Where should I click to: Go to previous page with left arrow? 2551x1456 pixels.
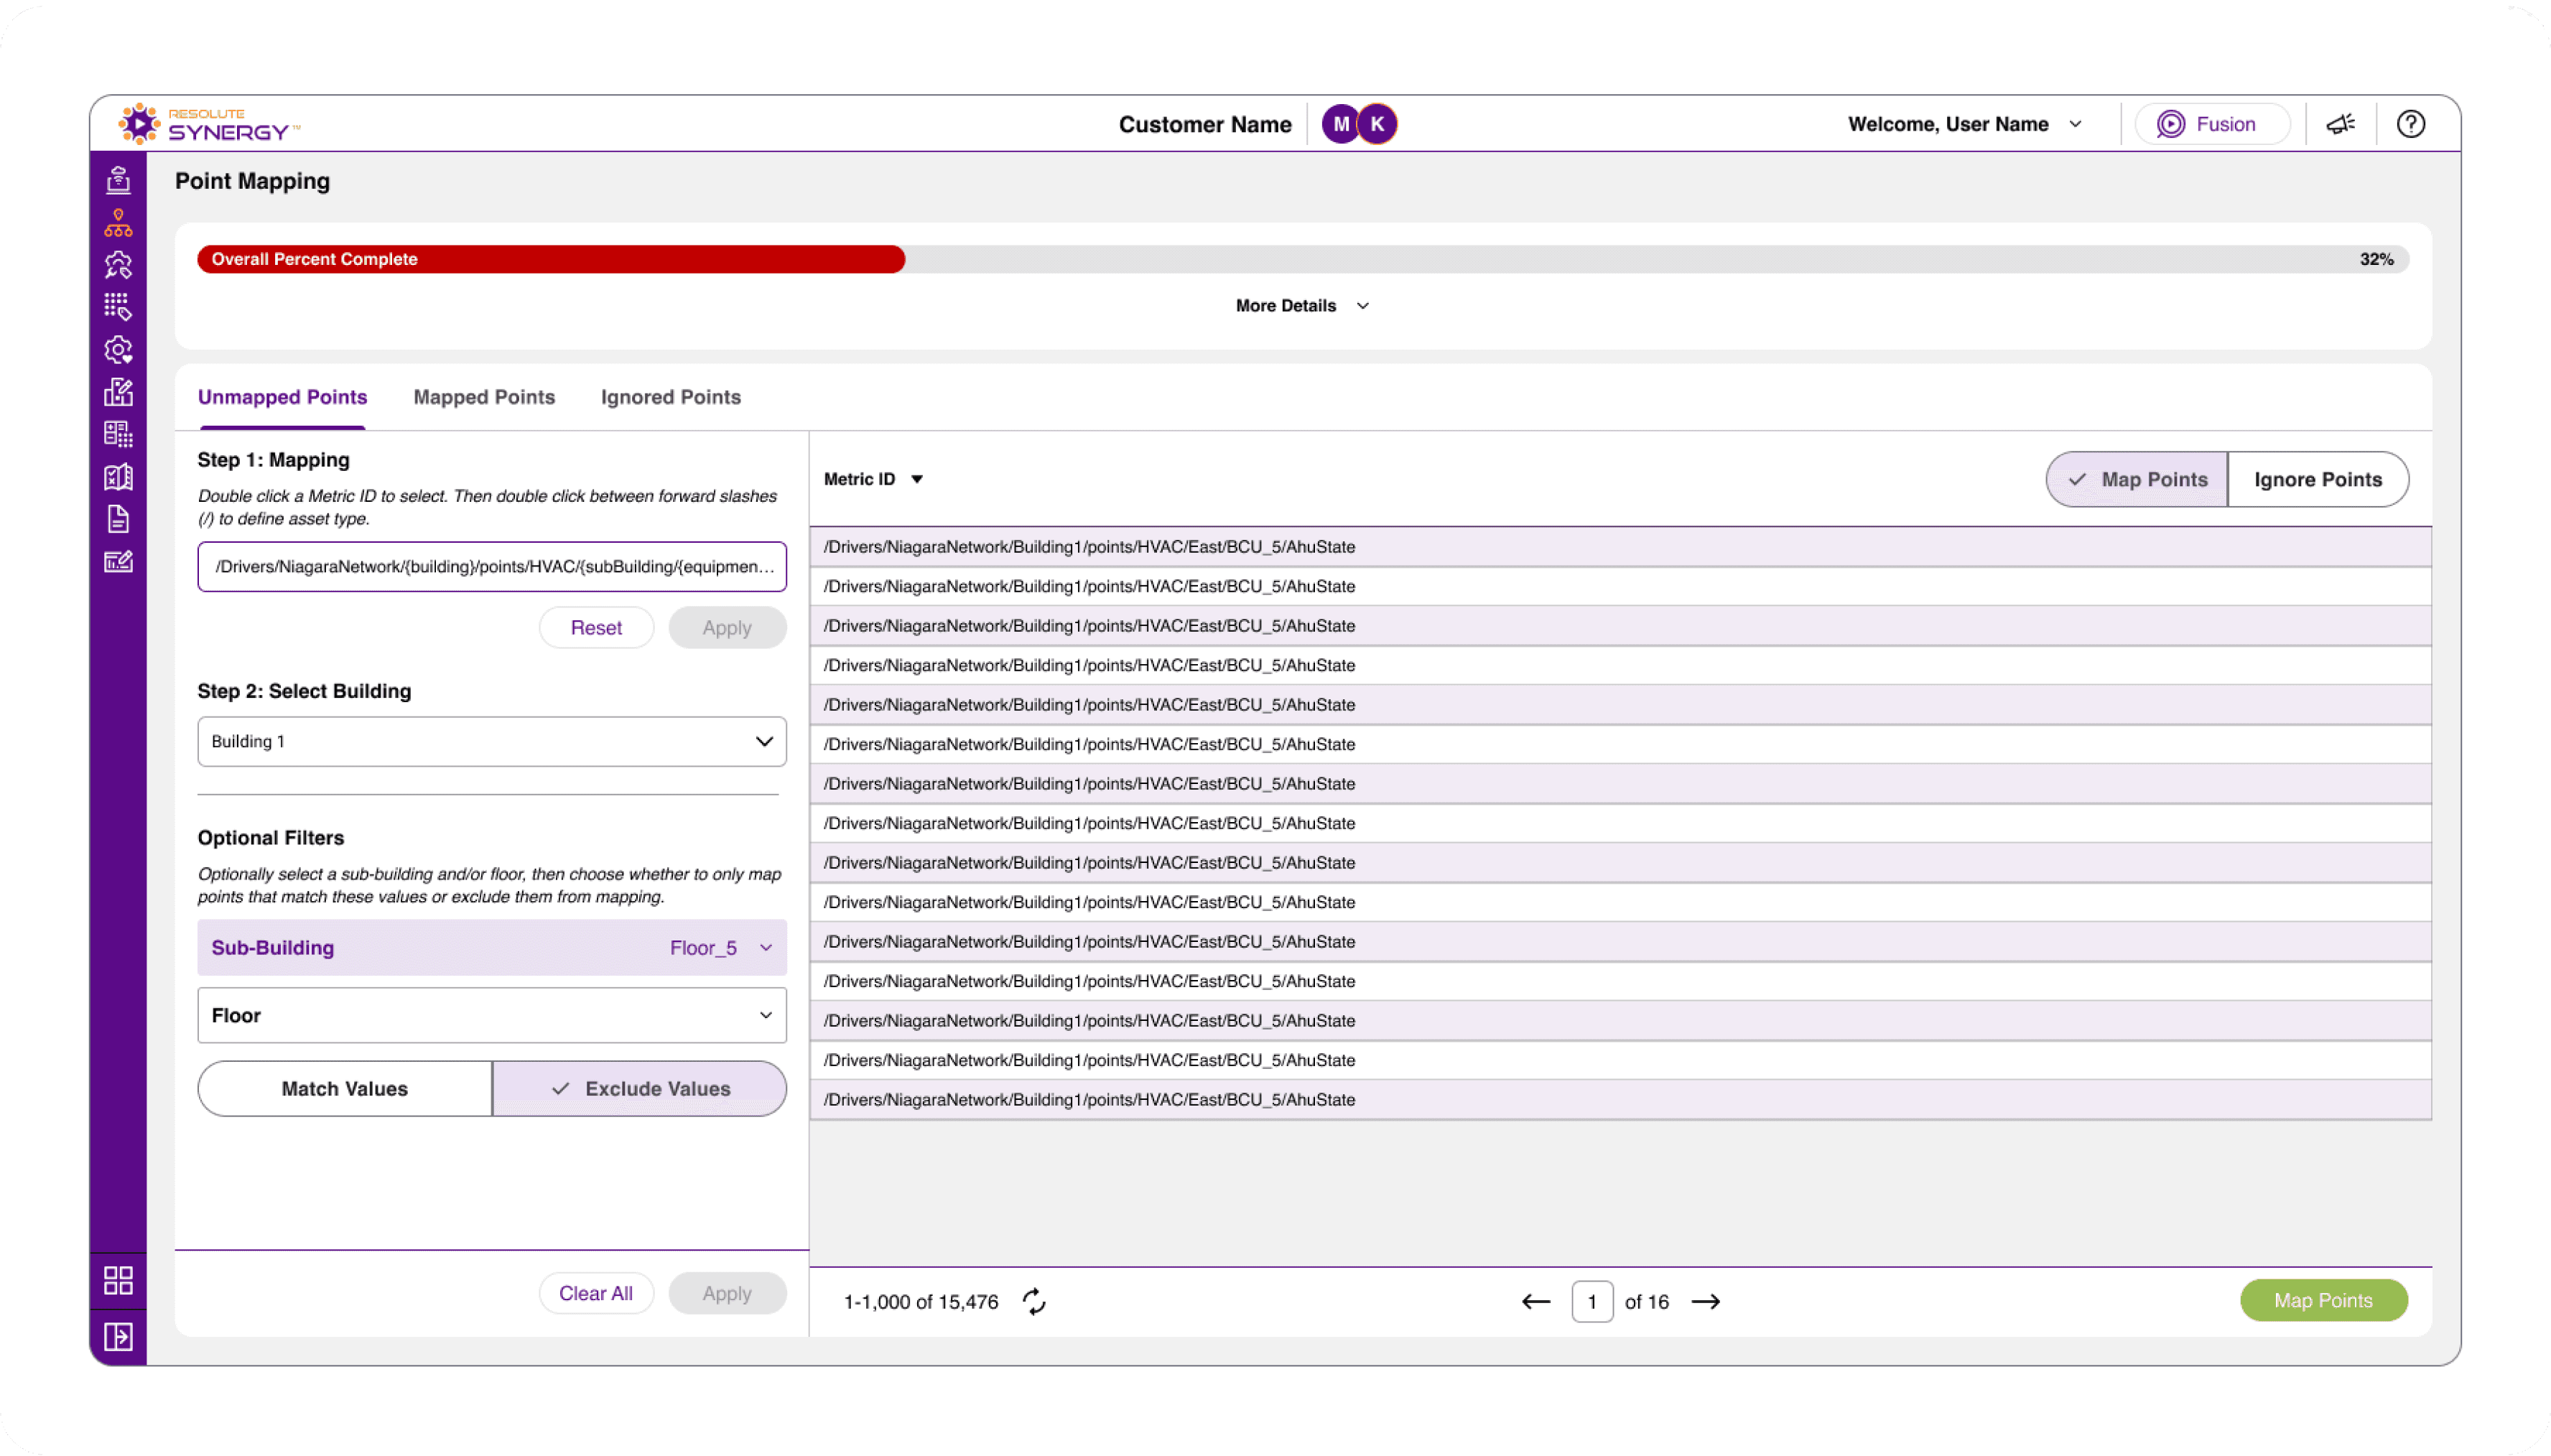pos(1536,1301)
